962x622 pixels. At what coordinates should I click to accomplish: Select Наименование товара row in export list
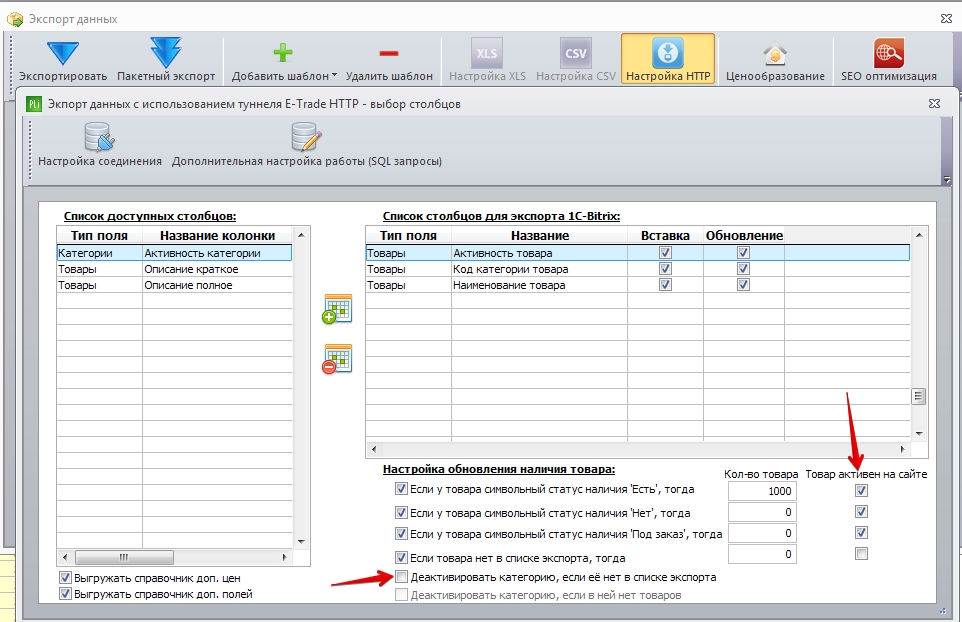point(637,285)
